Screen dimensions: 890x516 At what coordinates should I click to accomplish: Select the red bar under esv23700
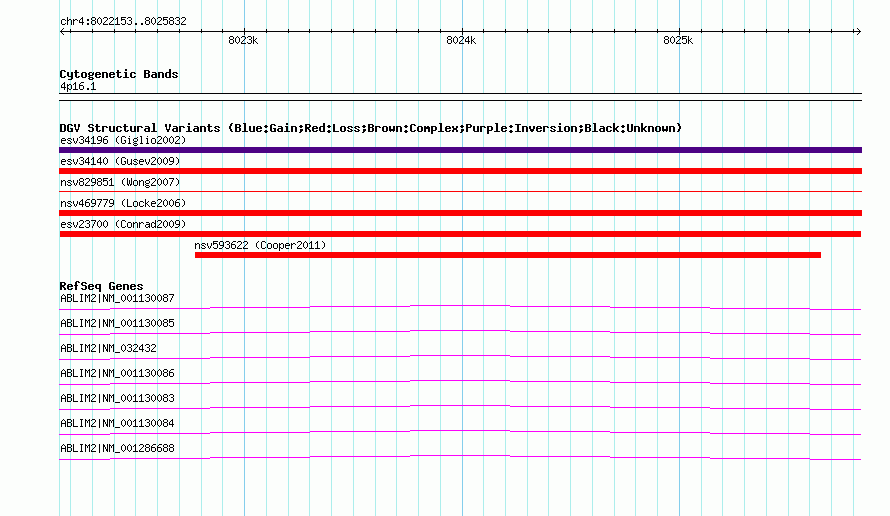pos(460,234)
